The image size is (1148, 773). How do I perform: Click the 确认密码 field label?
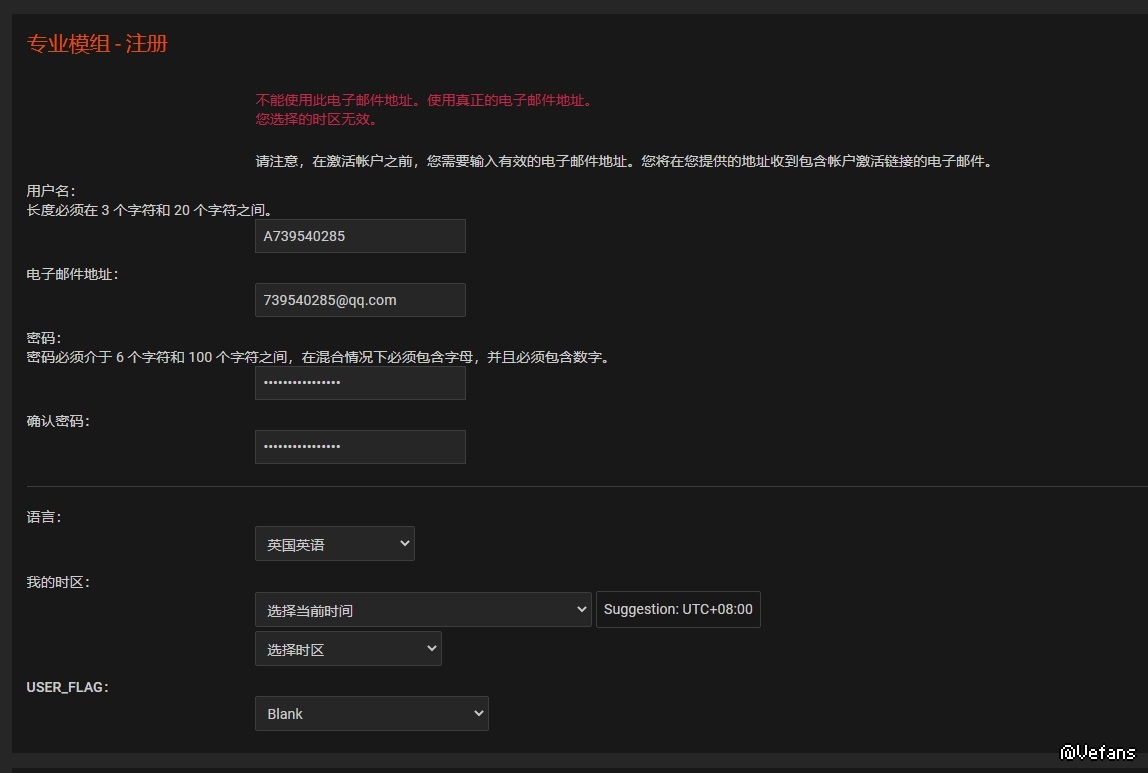[58, 422]
